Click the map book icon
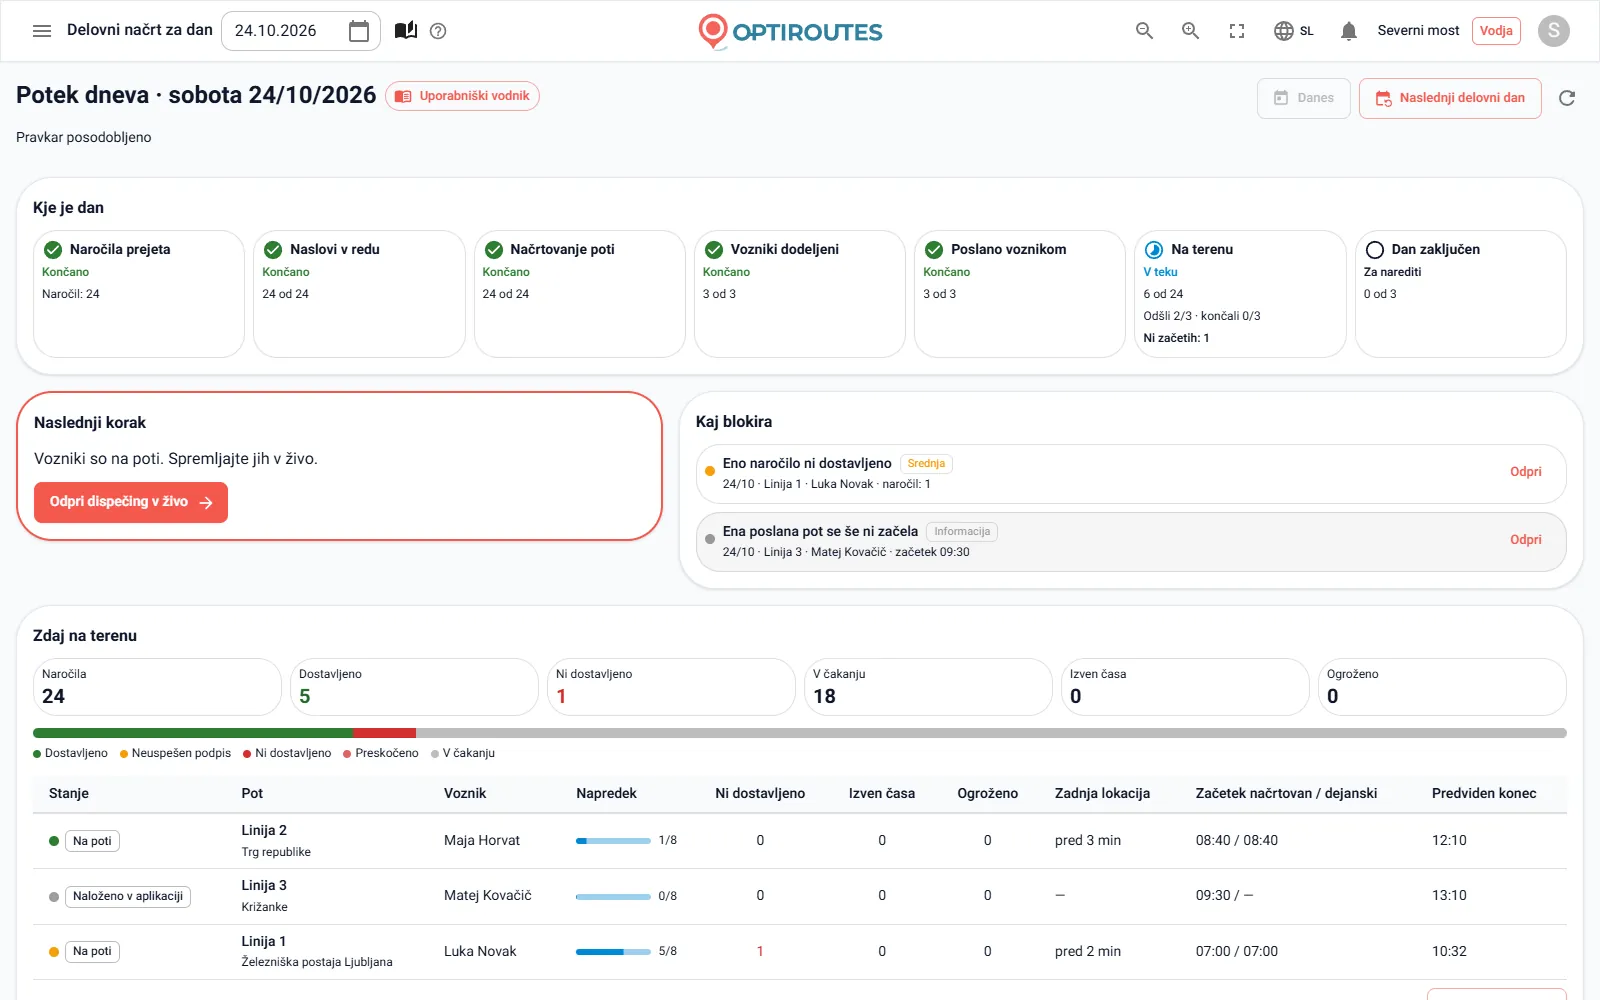The height and width of the screenshot is (1000, 1600). pyautogui.click(x=406, y=31)
